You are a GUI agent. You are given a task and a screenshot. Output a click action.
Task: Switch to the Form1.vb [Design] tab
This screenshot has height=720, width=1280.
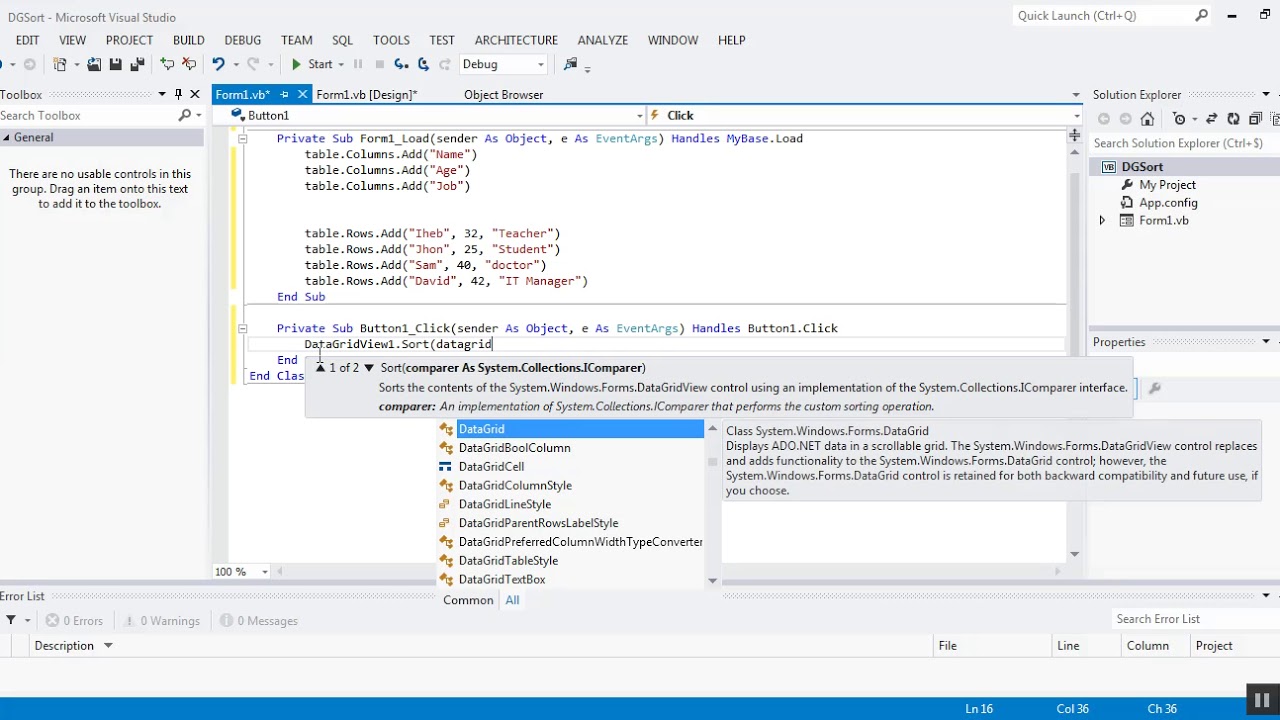click(x=366, y=95)
